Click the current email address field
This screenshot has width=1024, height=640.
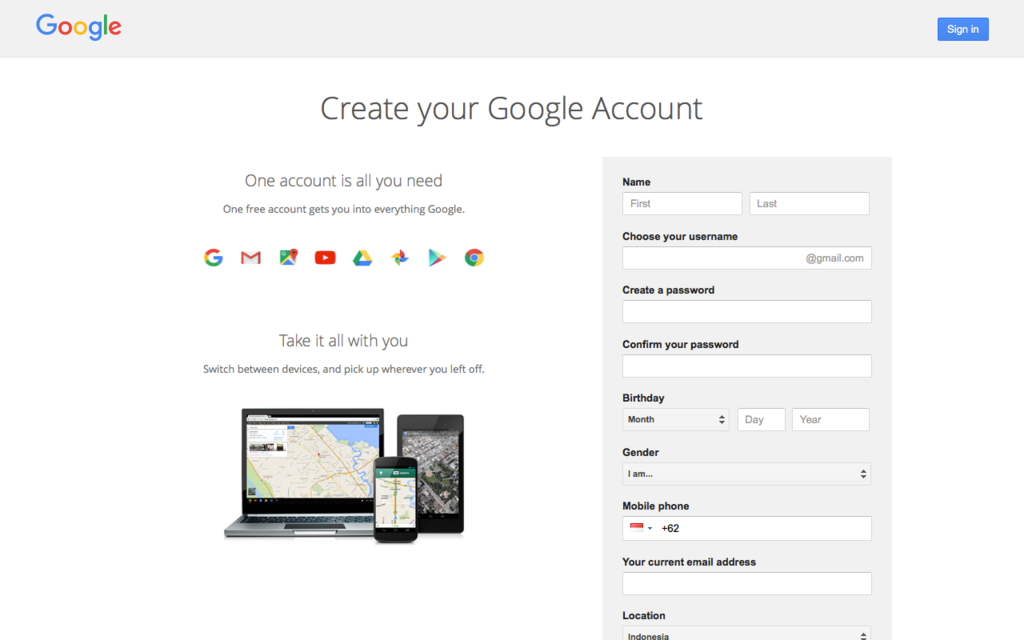click(x=746, y=583)
